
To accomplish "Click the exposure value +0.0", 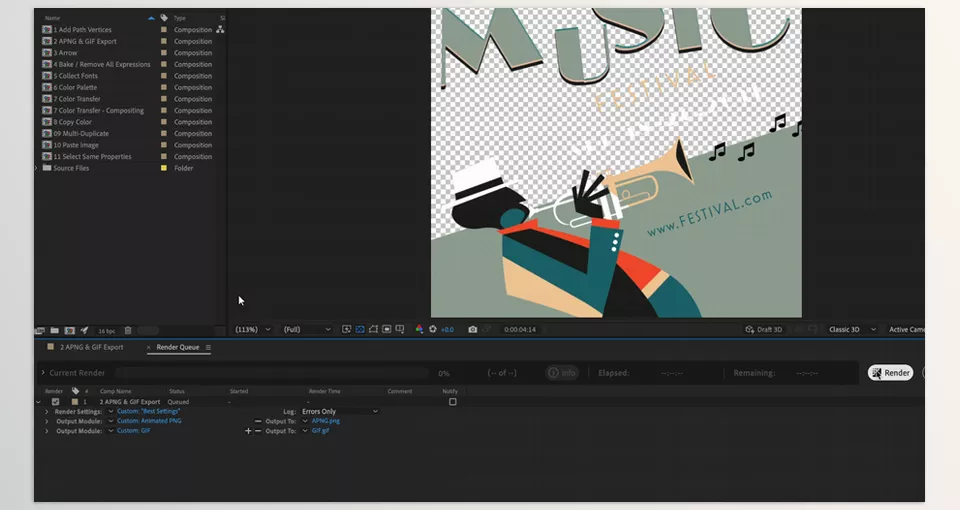I will 448,329.
